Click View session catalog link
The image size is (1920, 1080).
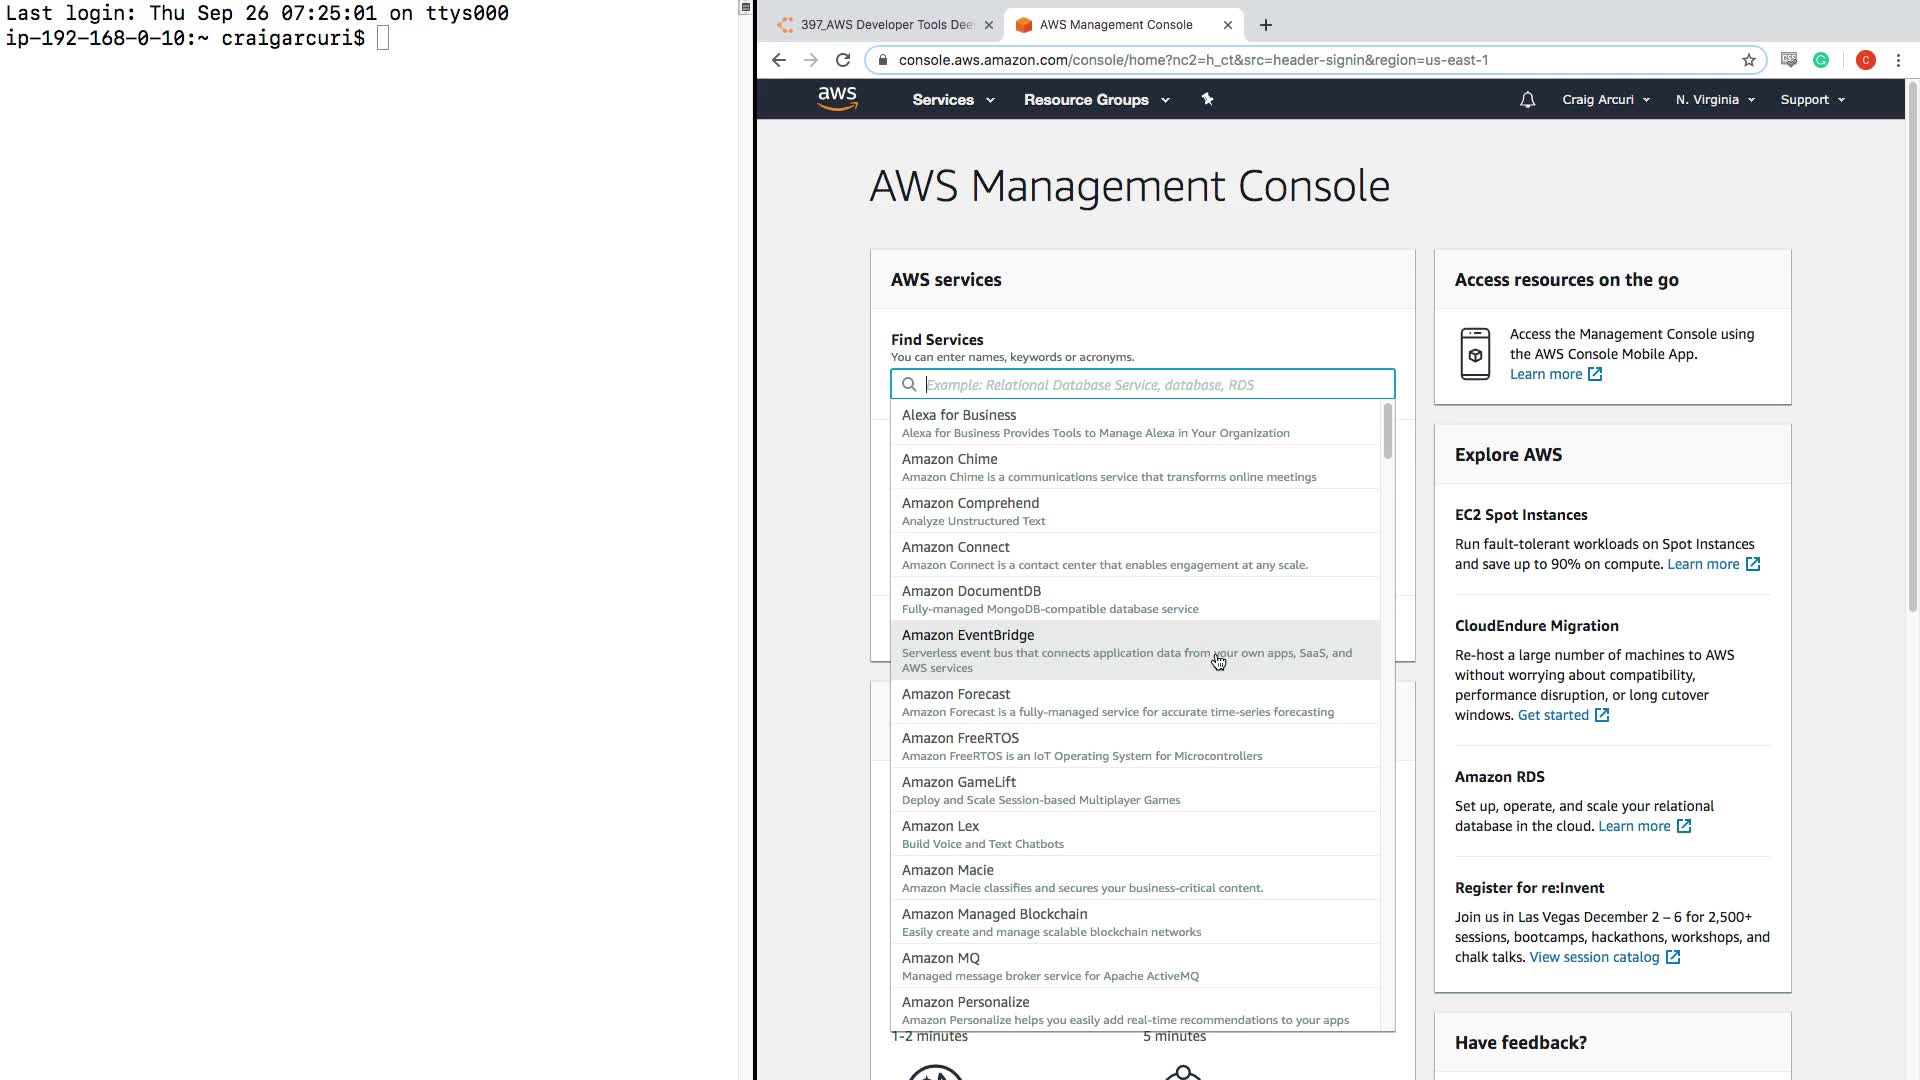point(1594,957)
